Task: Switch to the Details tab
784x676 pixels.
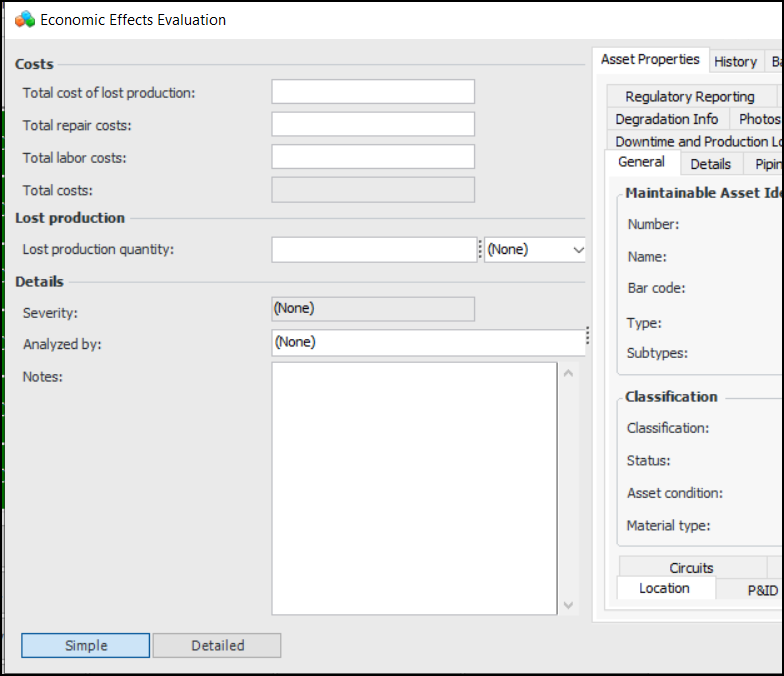Action: (x=710, y=164)
